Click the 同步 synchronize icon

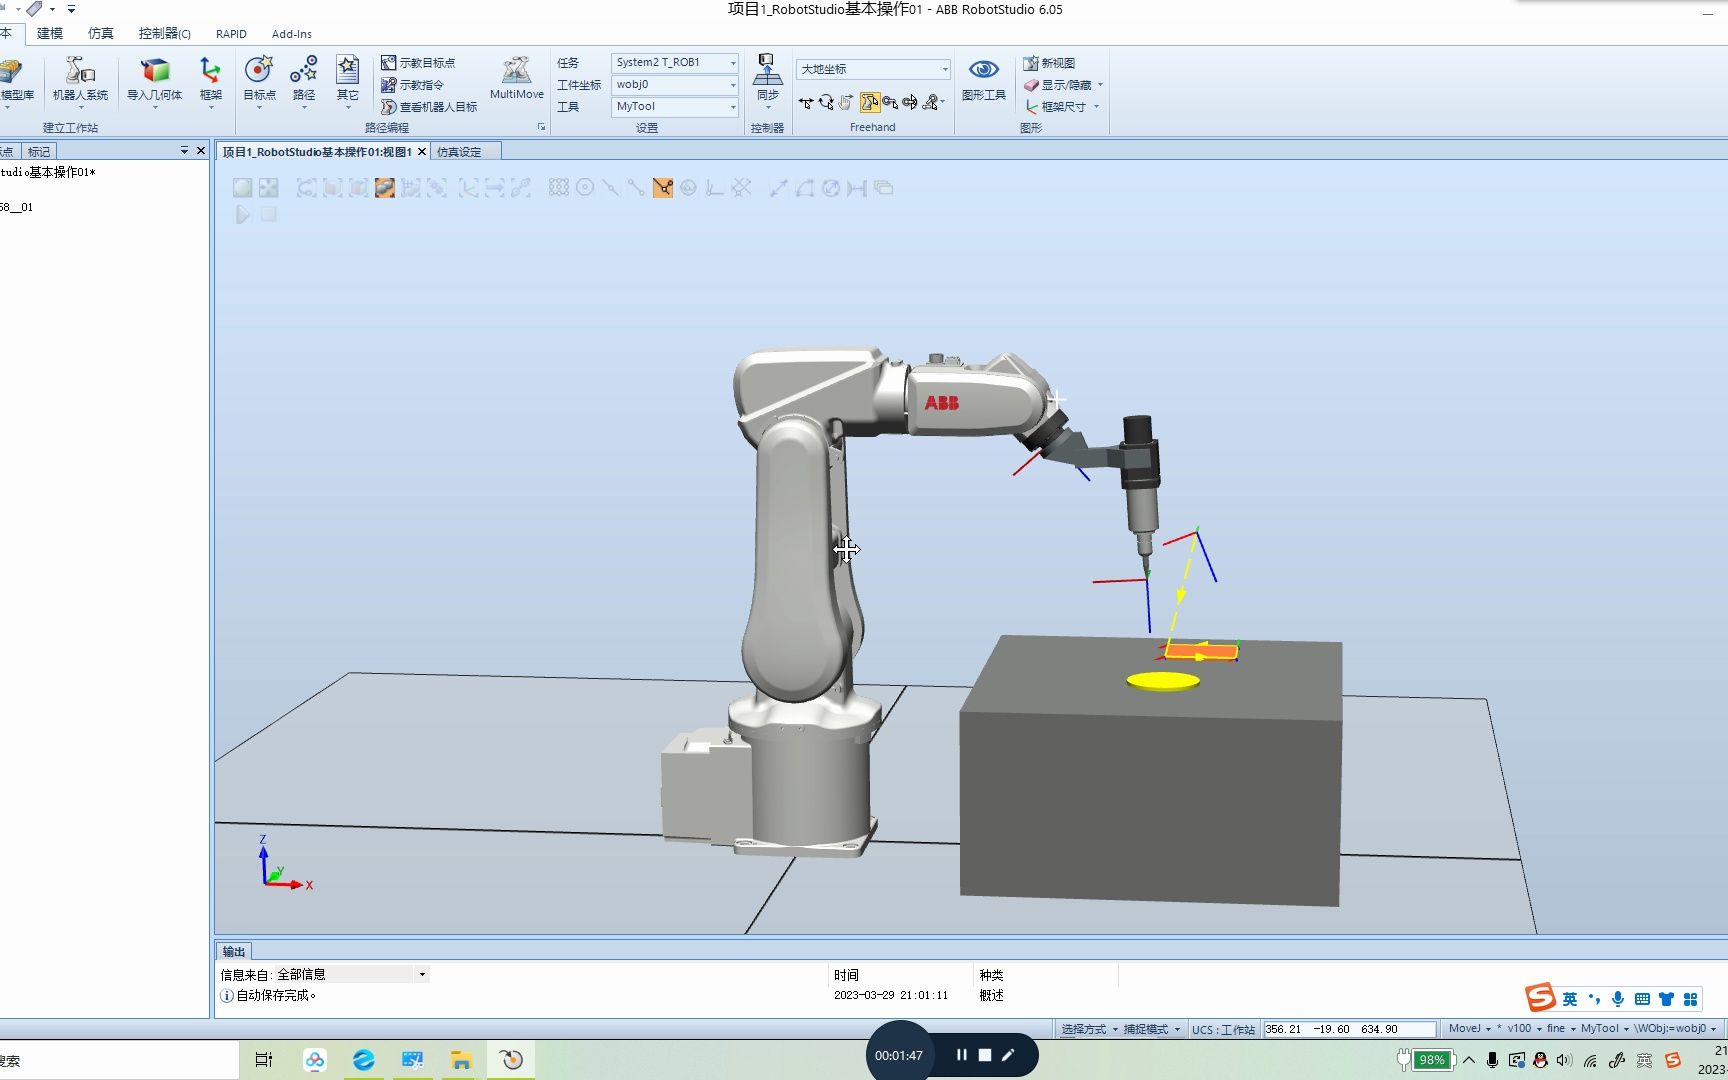coord(767,78)
